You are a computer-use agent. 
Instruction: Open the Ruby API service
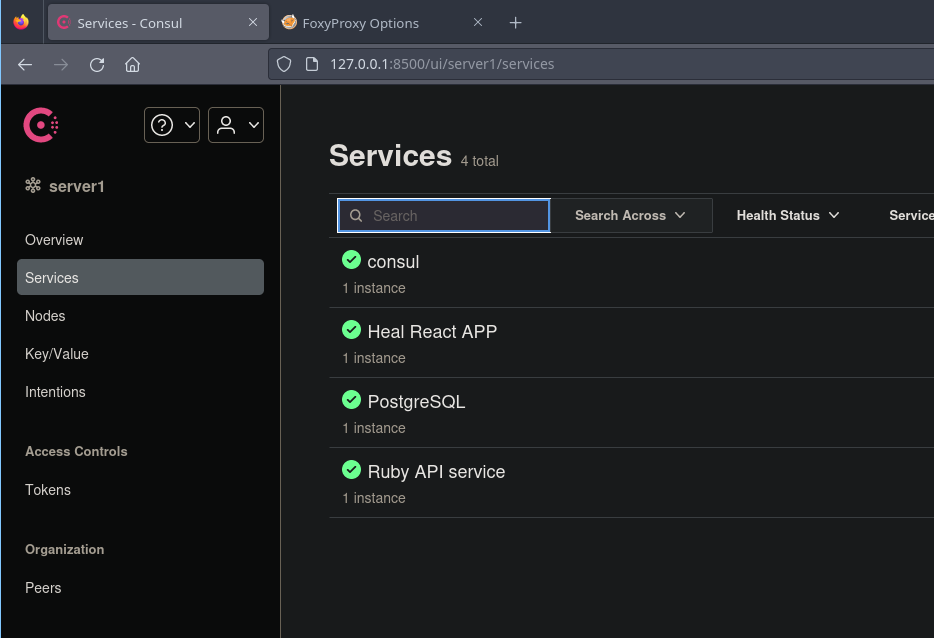coord(436,472)
